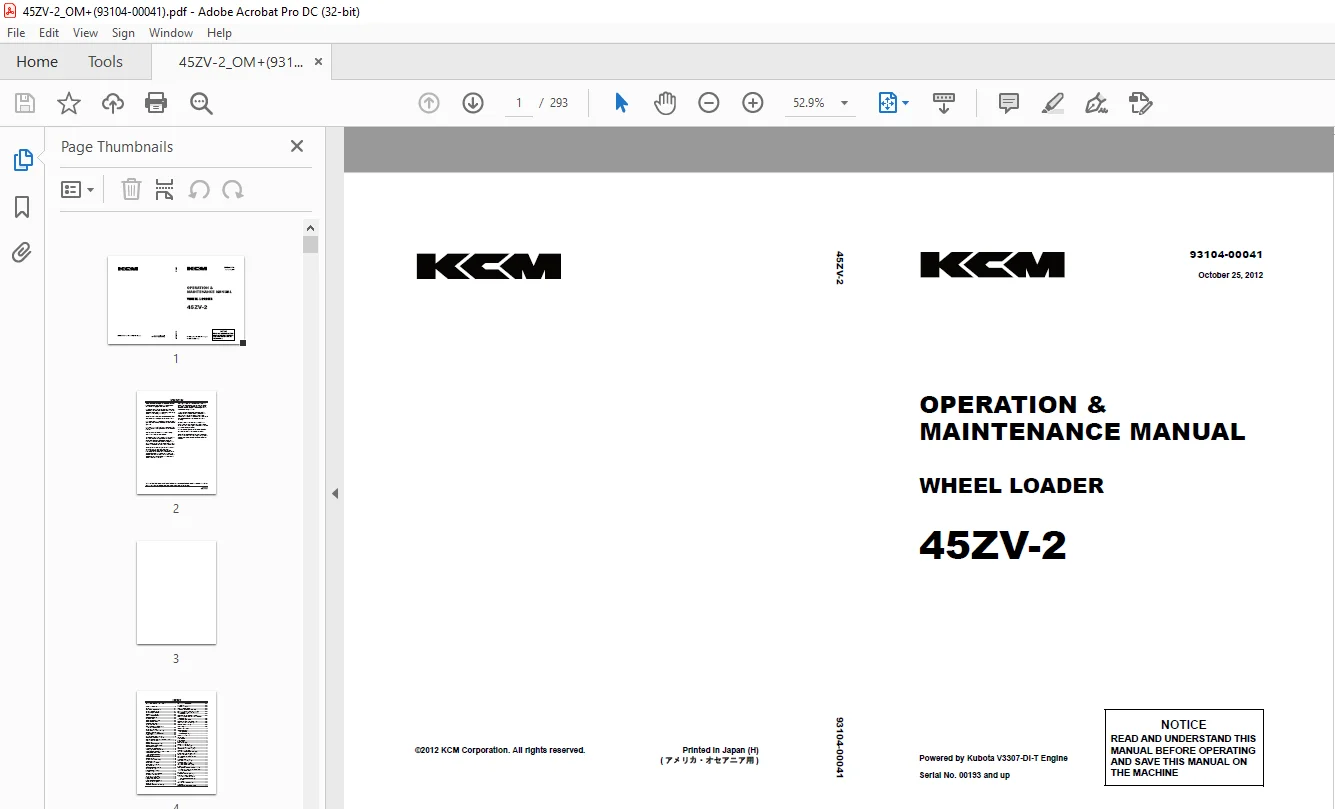Open the Sign document pen icon
The width and height of the screenshot is (1335, 809).
point(1097,103)
